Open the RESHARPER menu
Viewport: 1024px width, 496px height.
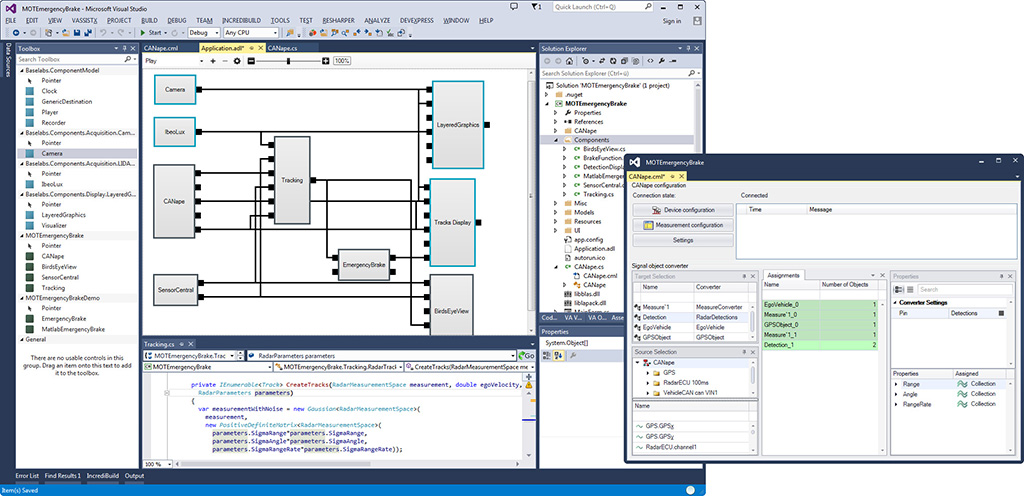[338, 19]
